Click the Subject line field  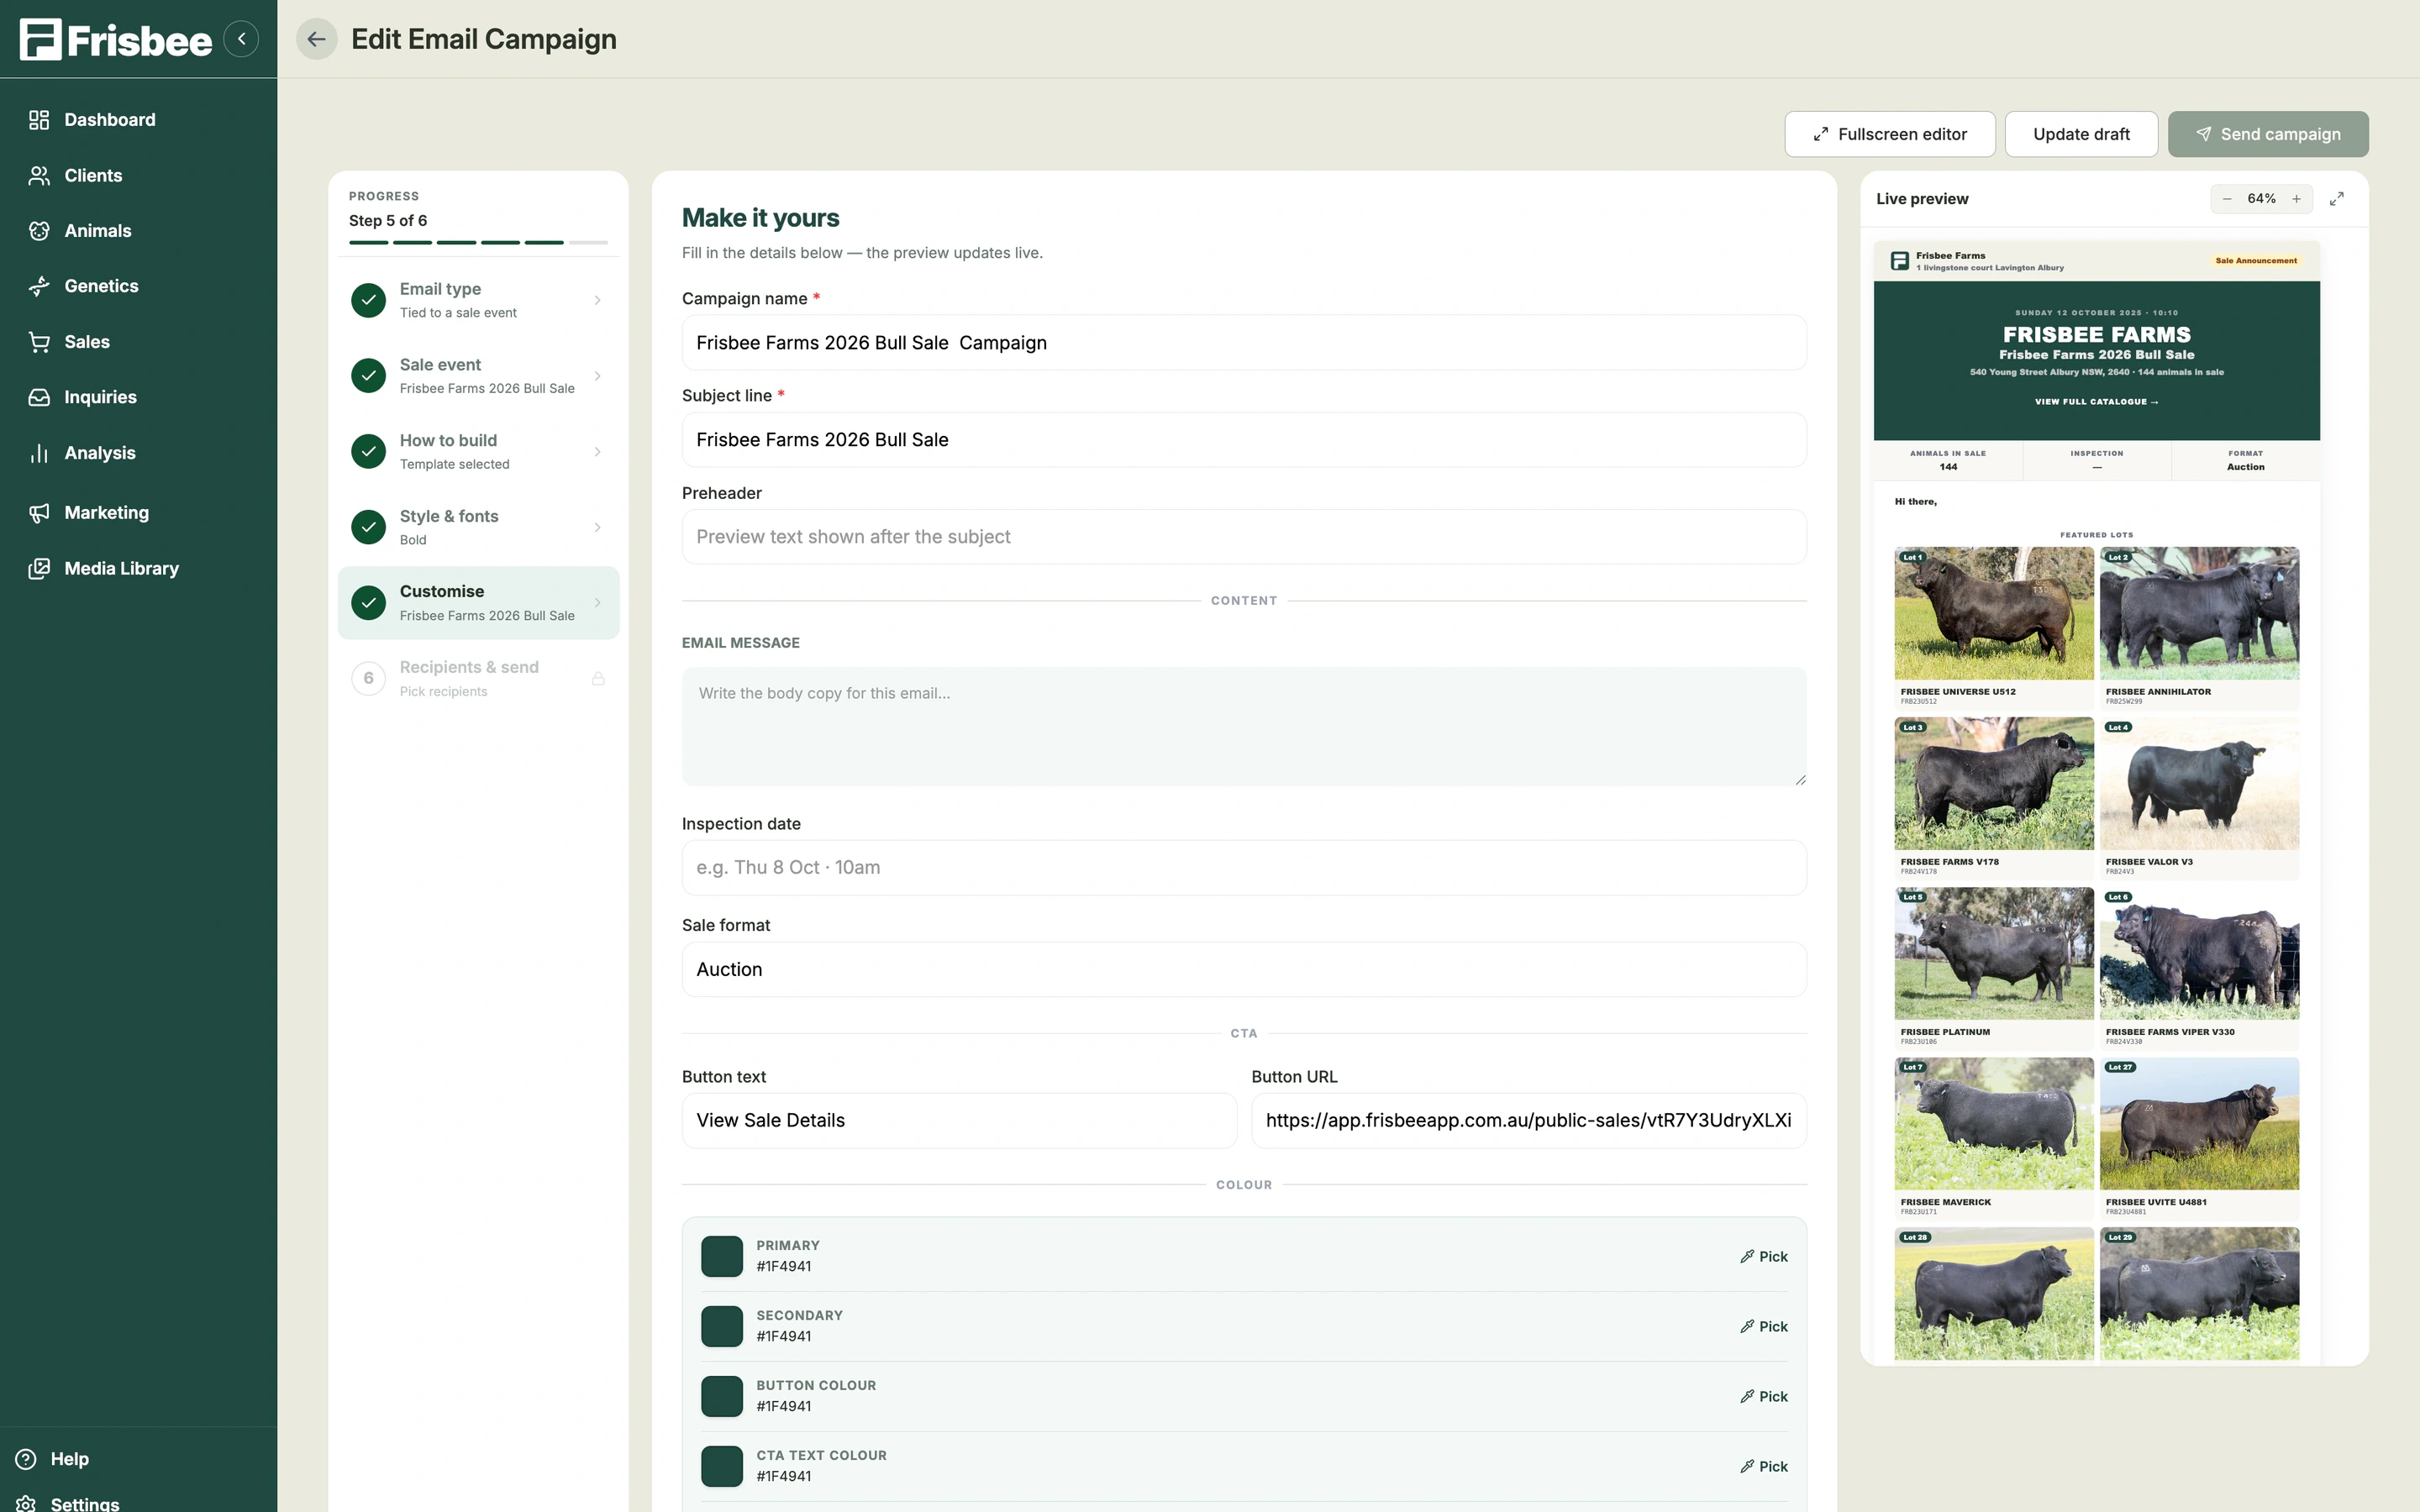[1244, 440]
